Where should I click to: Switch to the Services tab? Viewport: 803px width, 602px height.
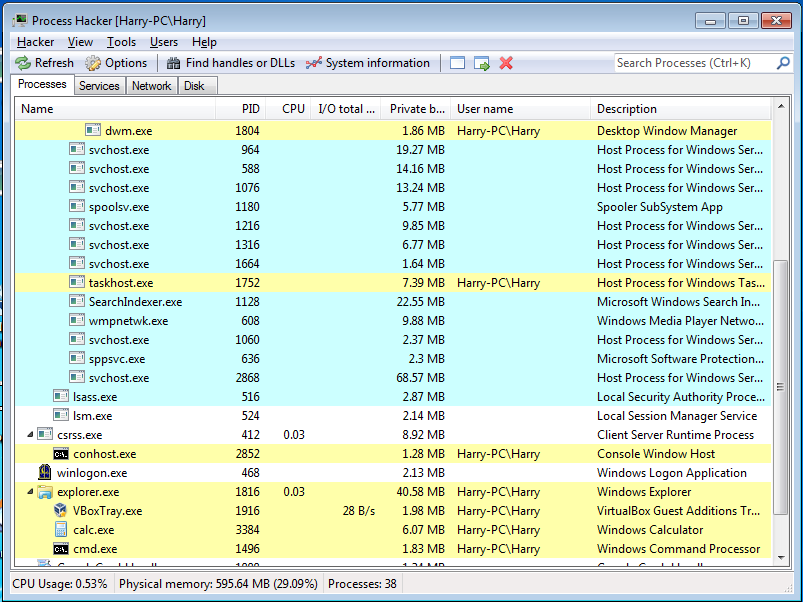99,85
